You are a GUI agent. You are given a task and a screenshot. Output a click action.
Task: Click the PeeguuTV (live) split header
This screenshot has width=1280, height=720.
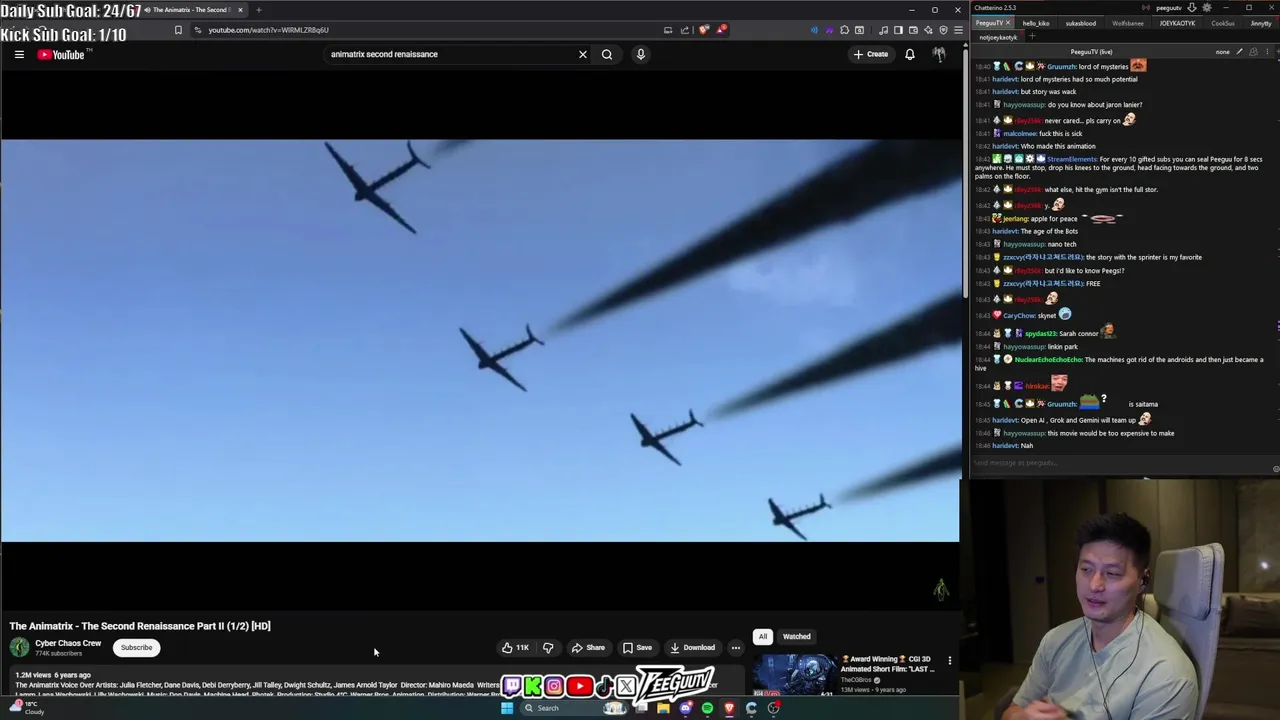point(1091,52)
